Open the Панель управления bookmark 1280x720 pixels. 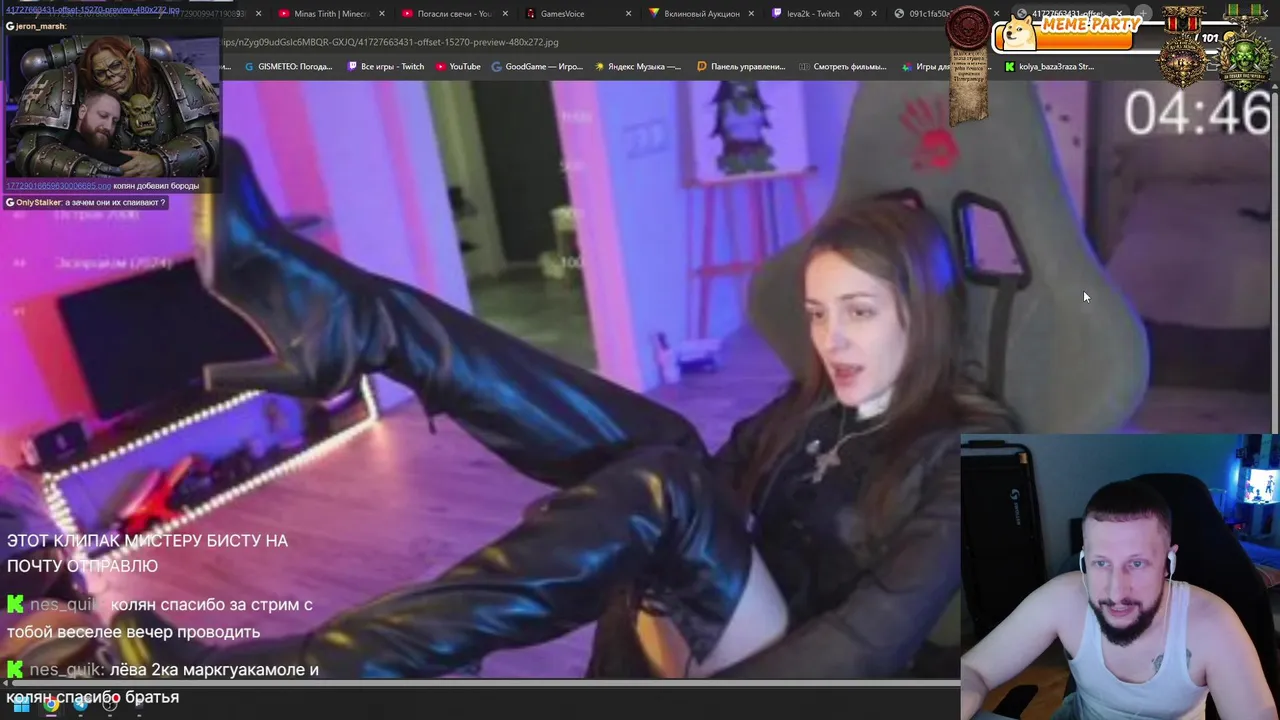tap(741, 67)
